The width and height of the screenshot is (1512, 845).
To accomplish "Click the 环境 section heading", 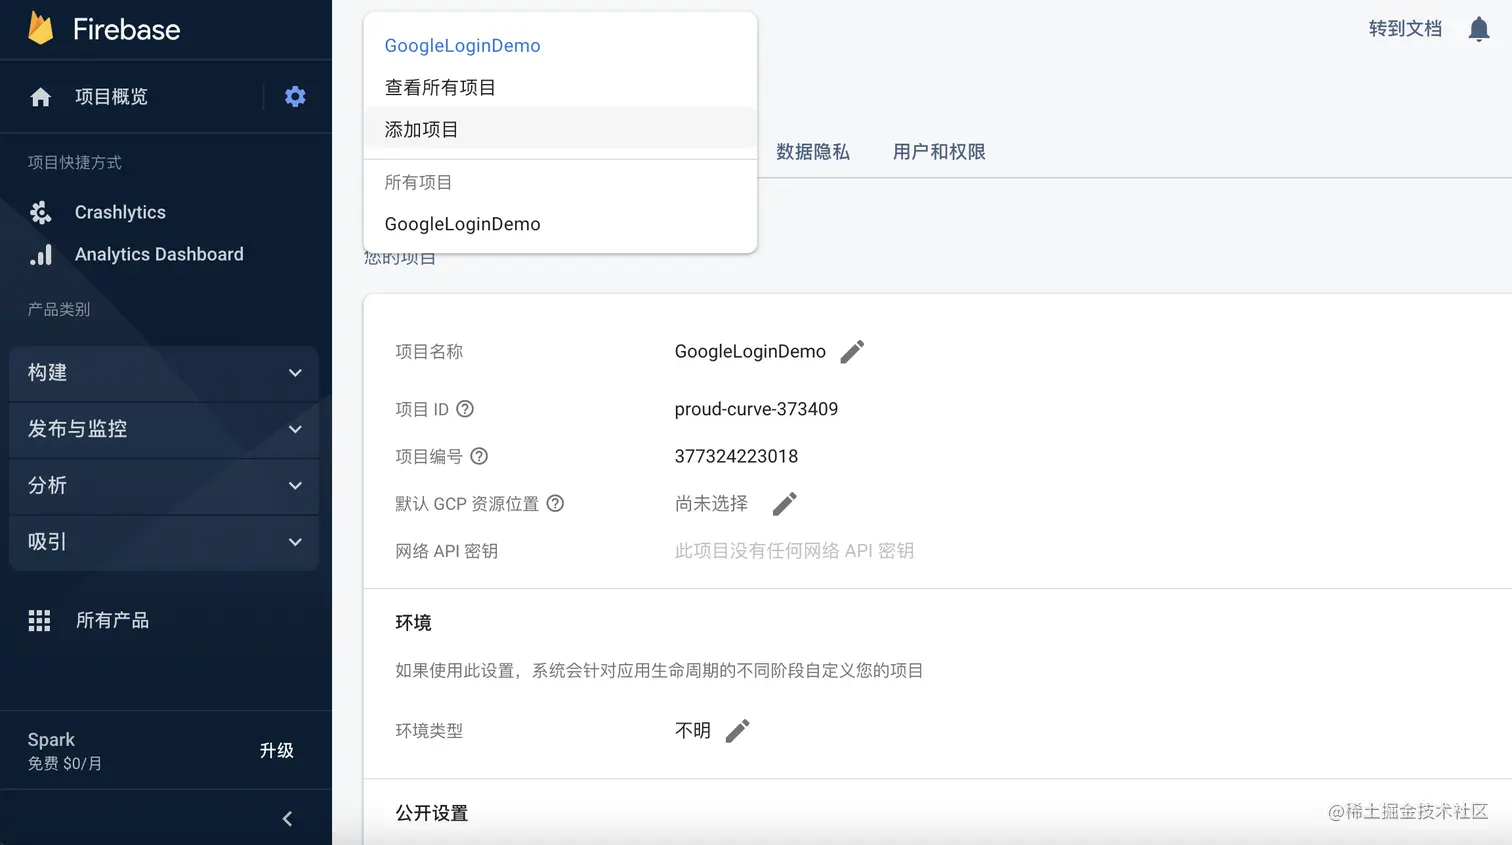I will 413,623.
